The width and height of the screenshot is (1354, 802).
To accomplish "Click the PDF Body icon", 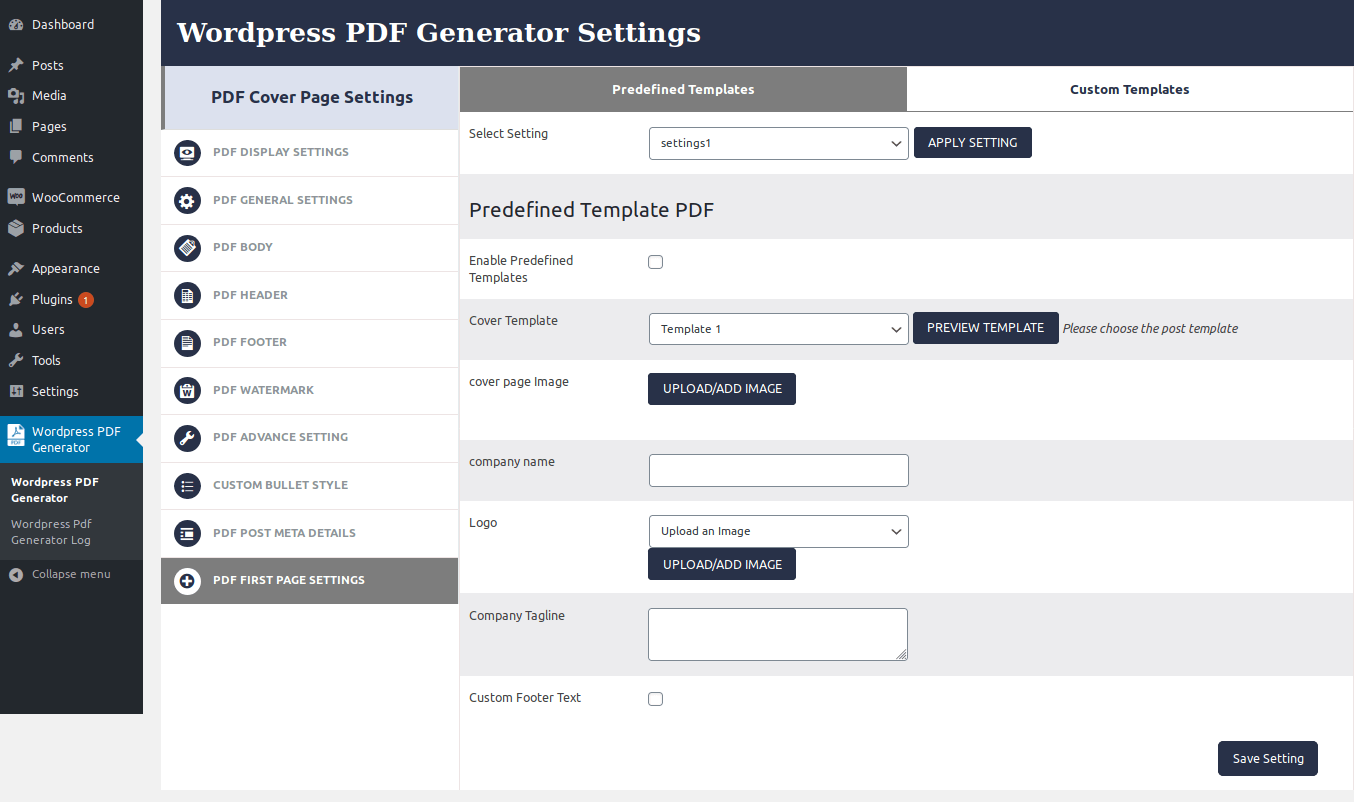I will click(x=187, y=247).
